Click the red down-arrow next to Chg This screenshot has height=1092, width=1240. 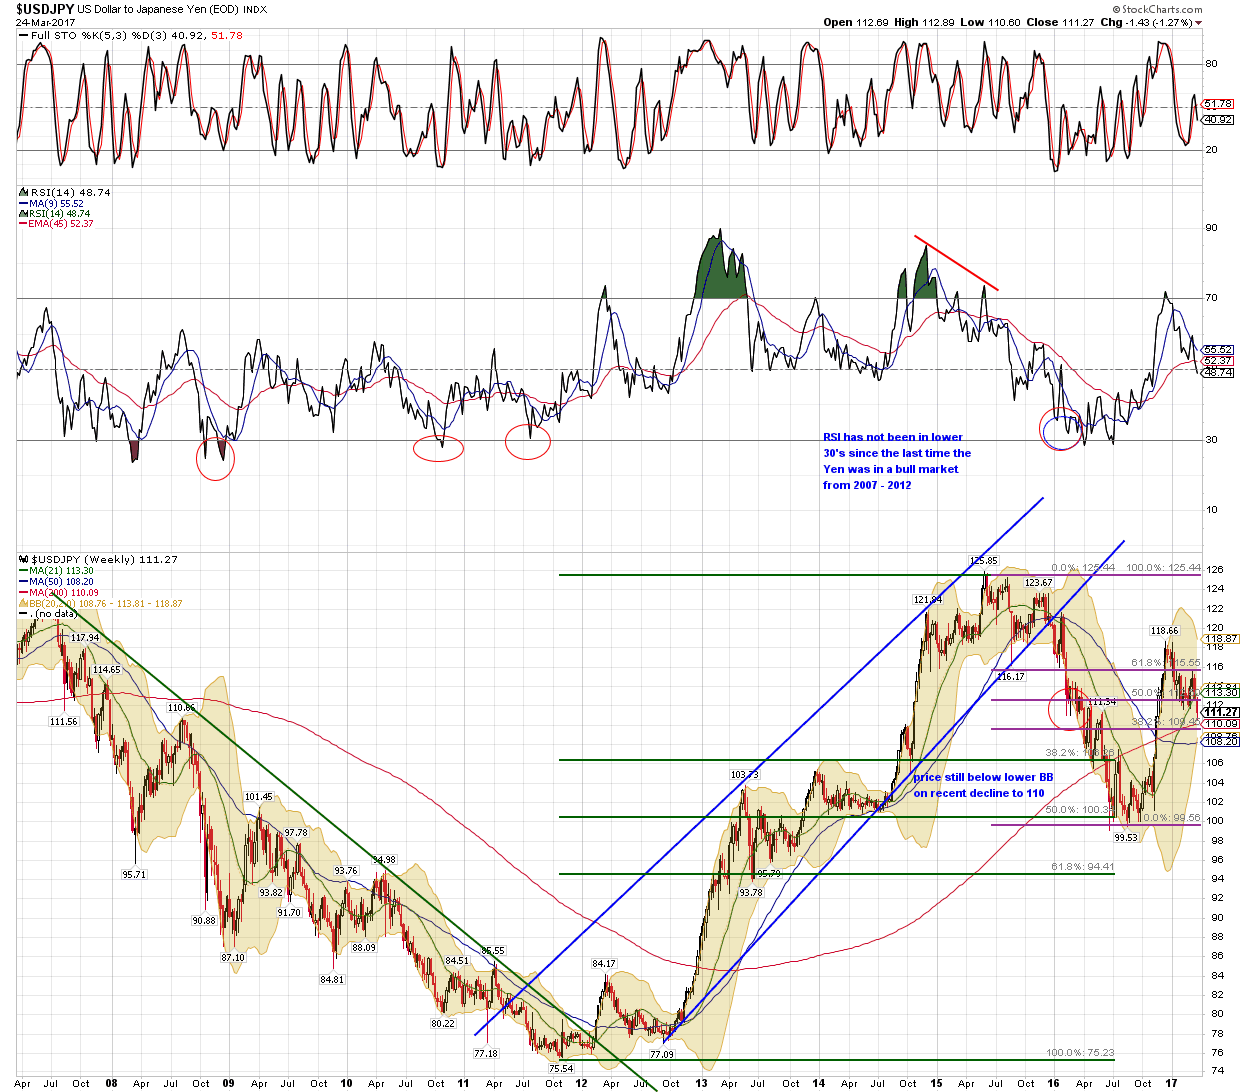point(1199,23)
